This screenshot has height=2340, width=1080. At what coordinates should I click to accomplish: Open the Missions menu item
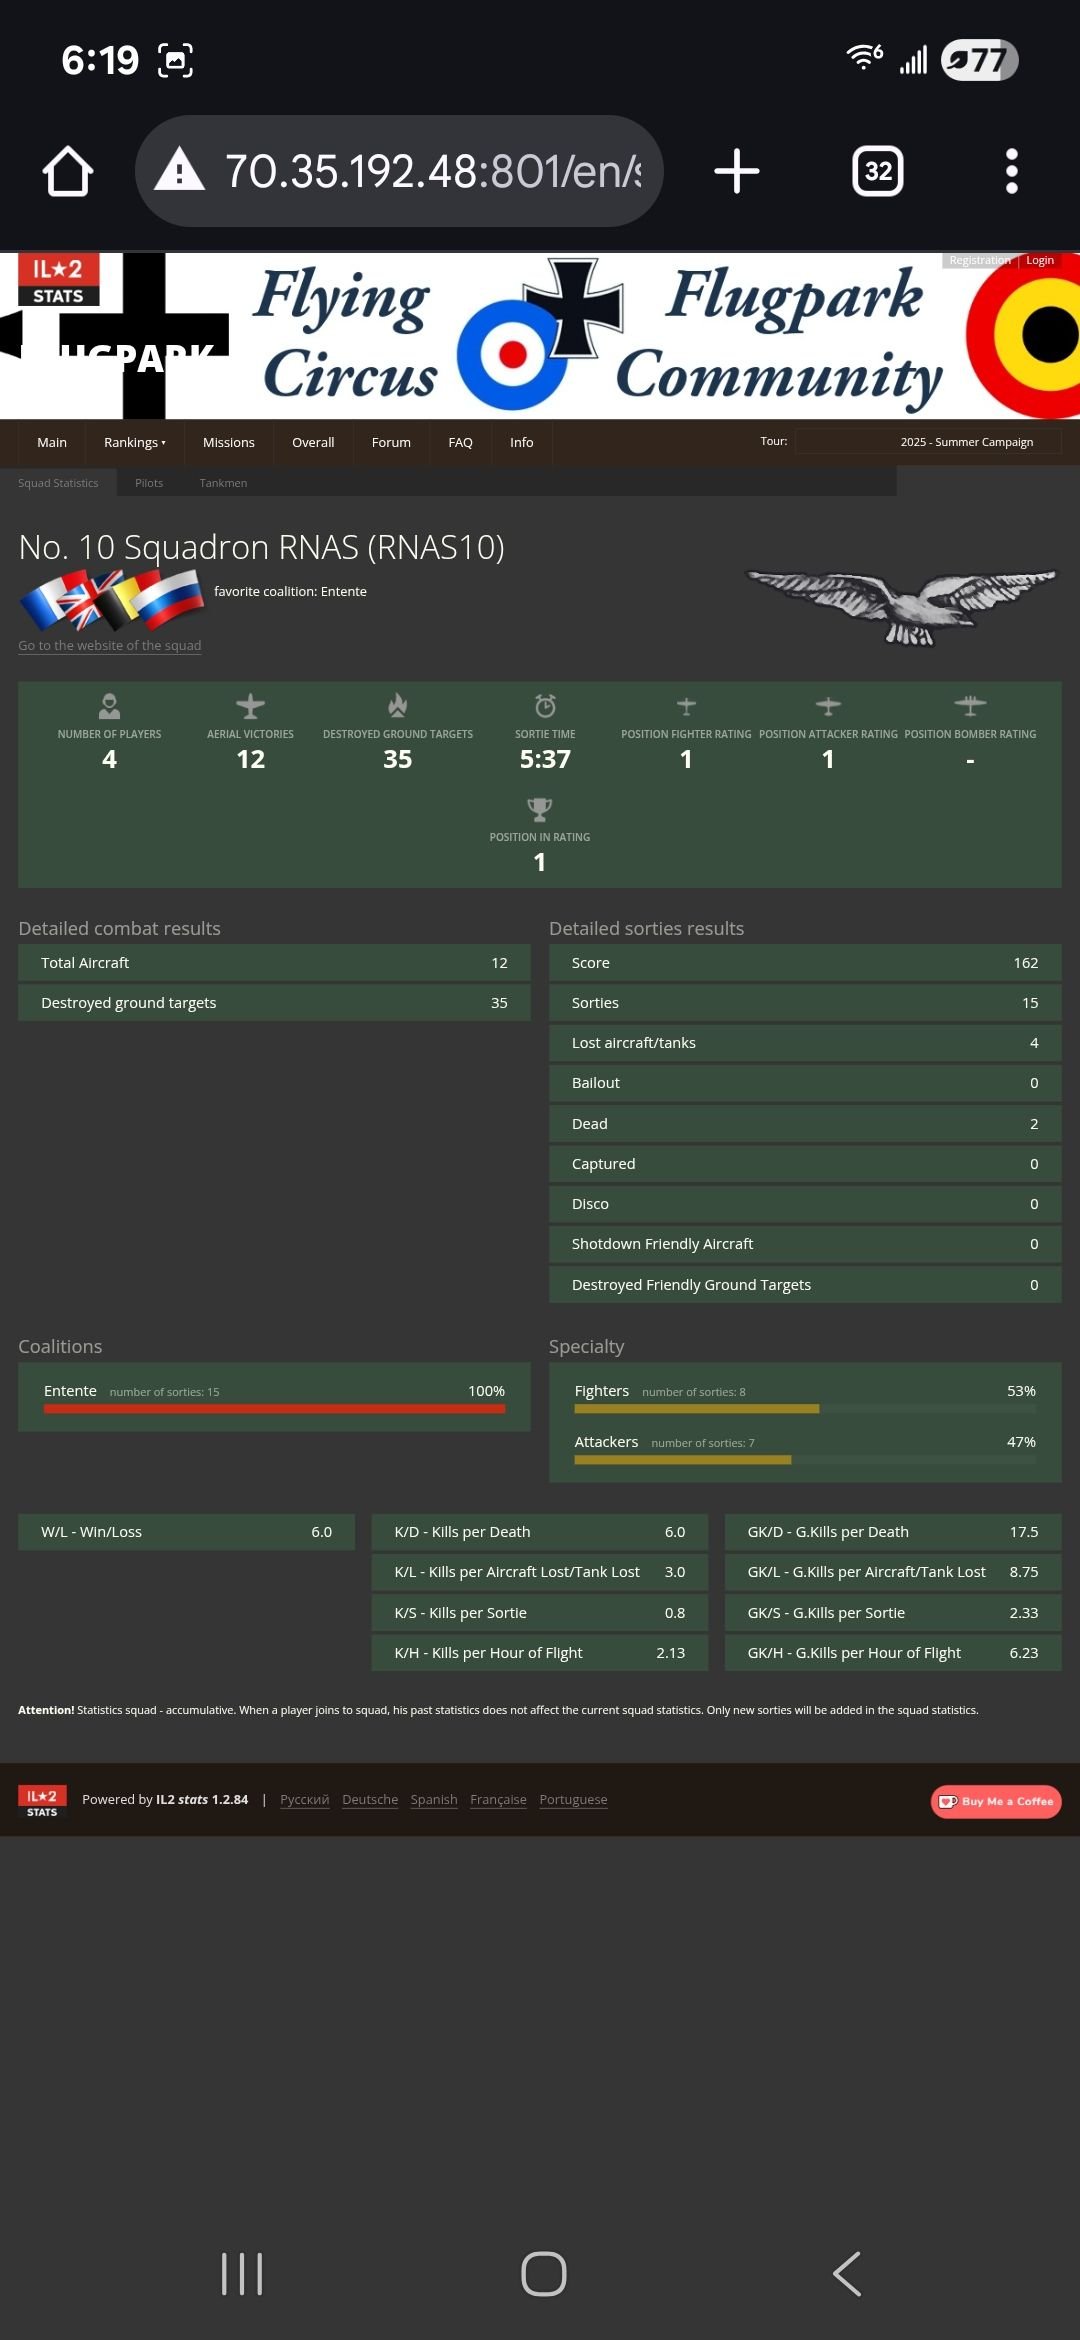tap(228, 442)
